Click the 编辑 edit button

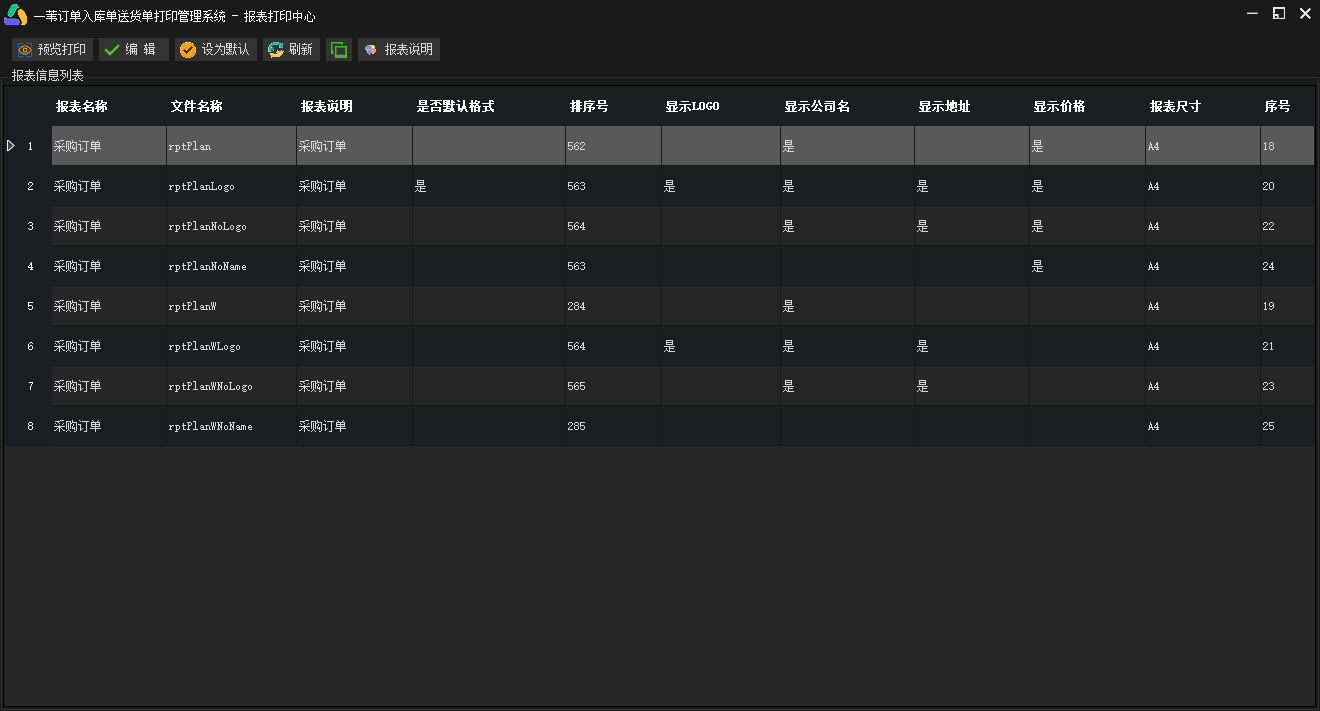click(x=134, y=50)
